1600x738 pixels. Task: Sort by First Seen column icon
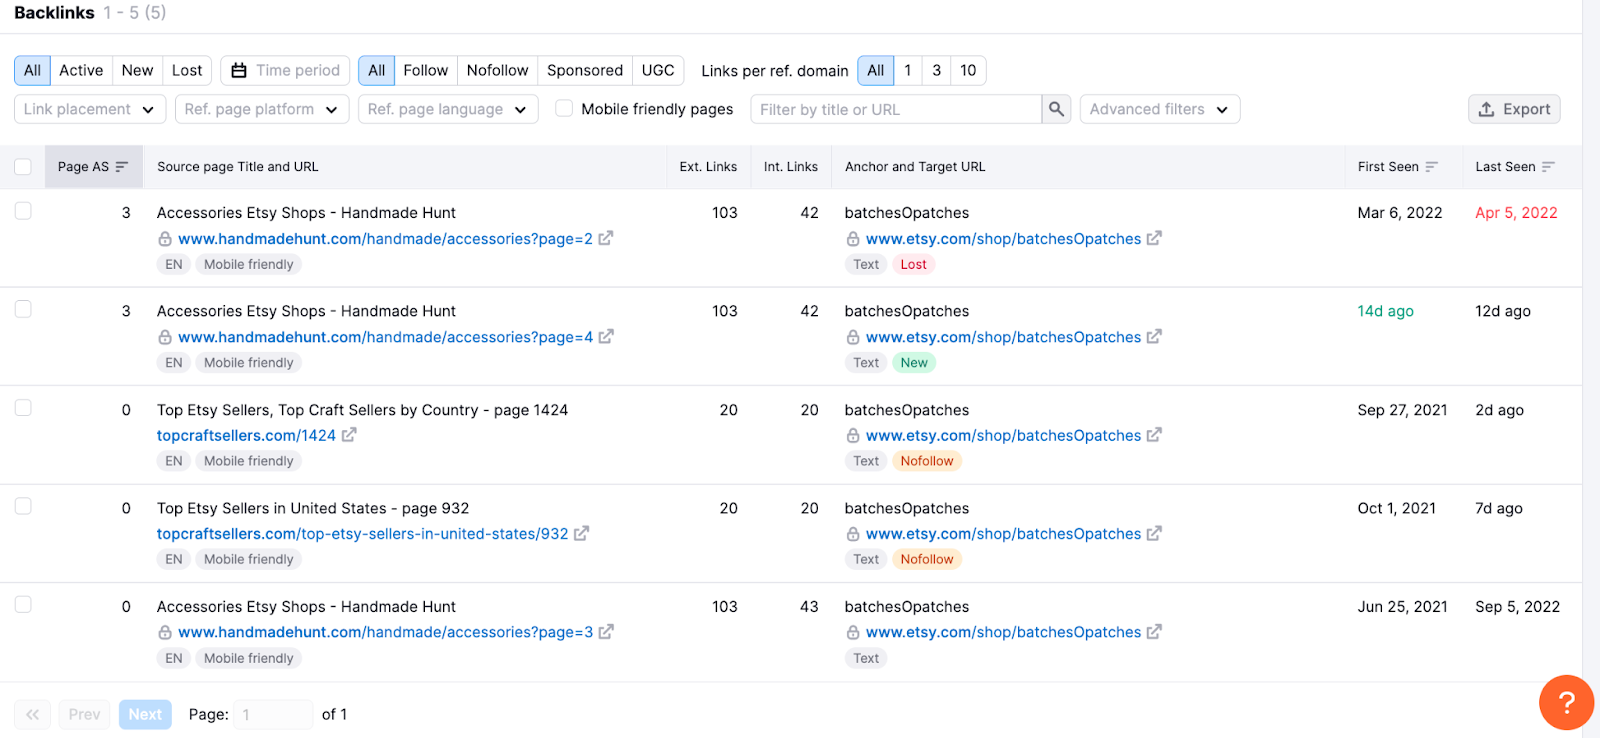point(1432,167)
